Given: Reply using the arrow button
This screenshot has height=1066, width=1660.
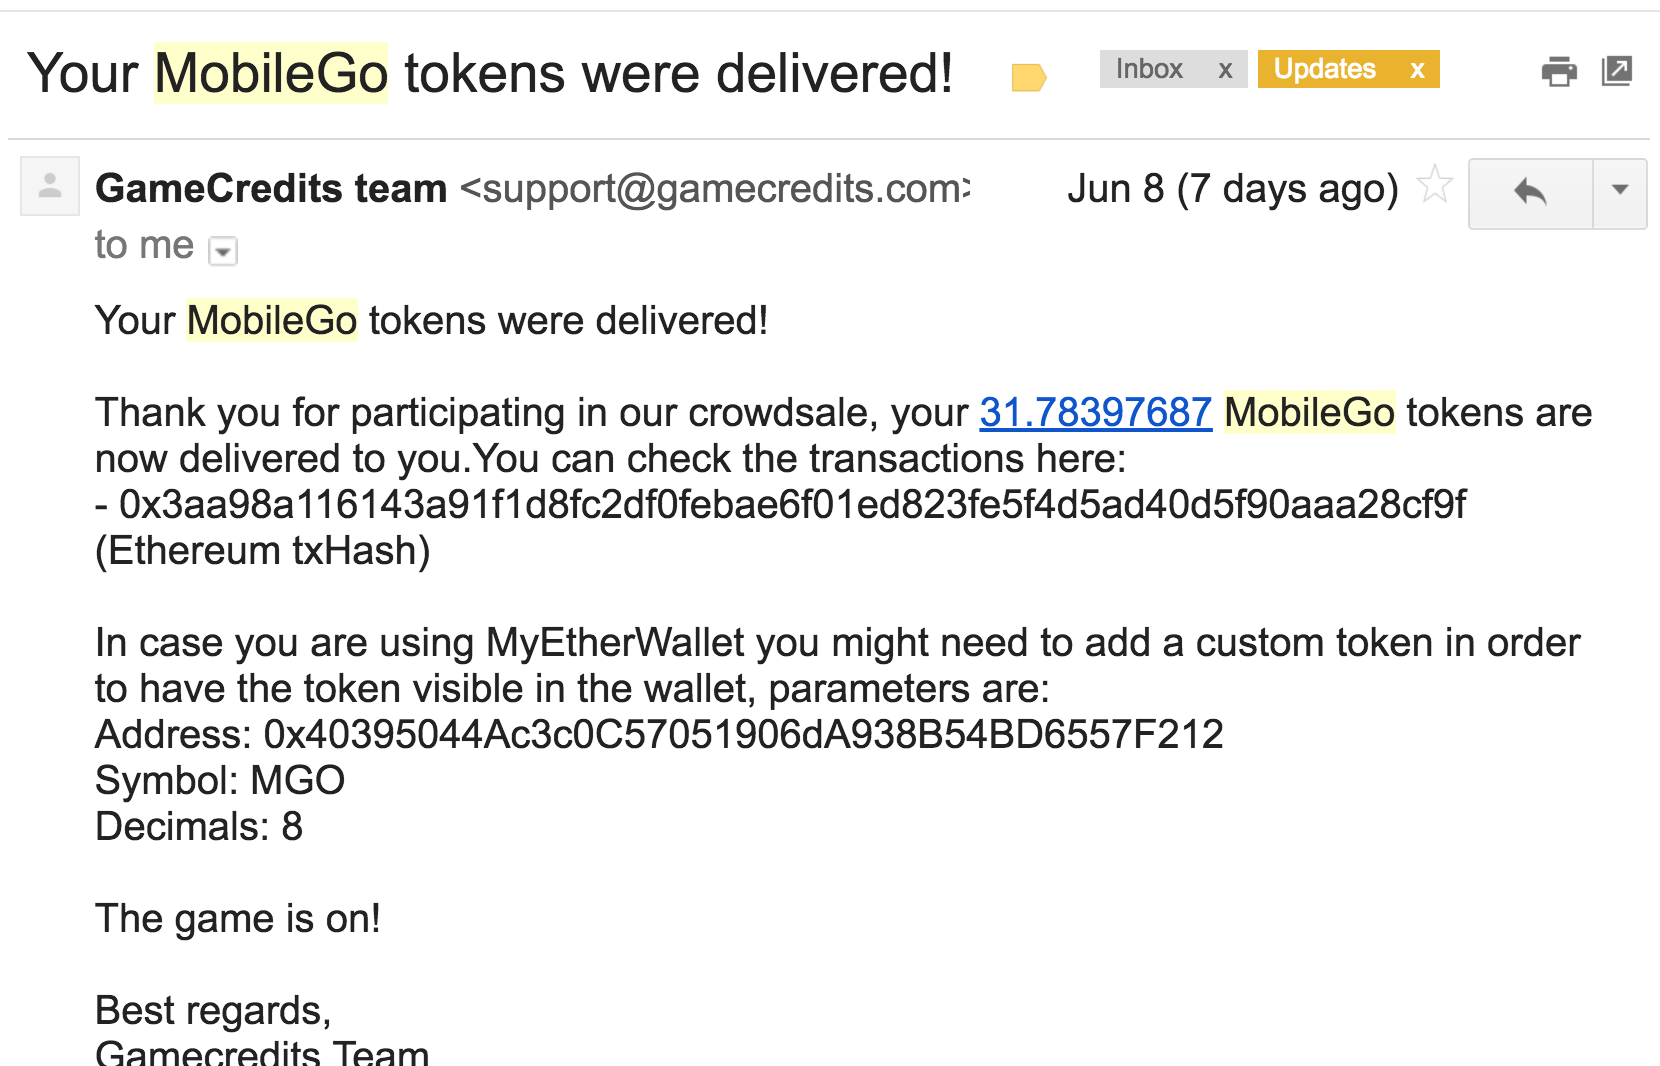Looking at the screenshot, I should 1530,193.
